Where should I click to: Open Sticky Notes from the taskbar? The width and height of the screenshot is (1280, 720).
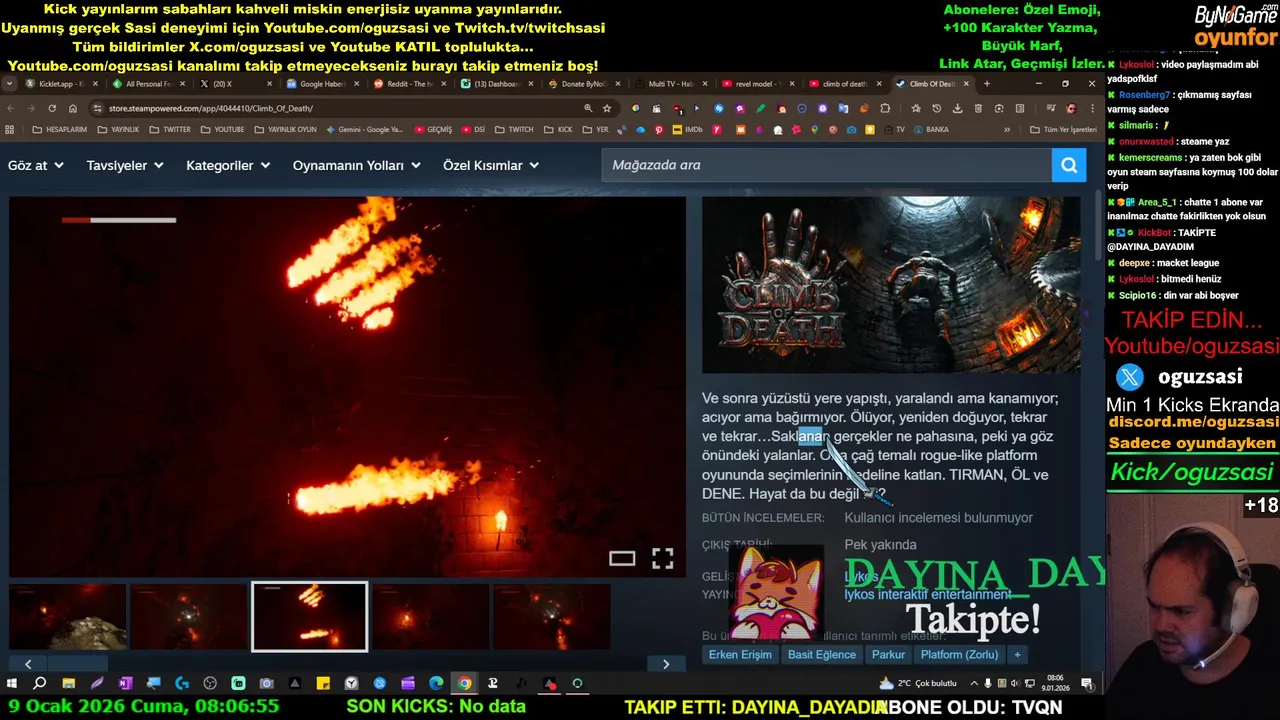pyautogui.click(x=323, y=683)
